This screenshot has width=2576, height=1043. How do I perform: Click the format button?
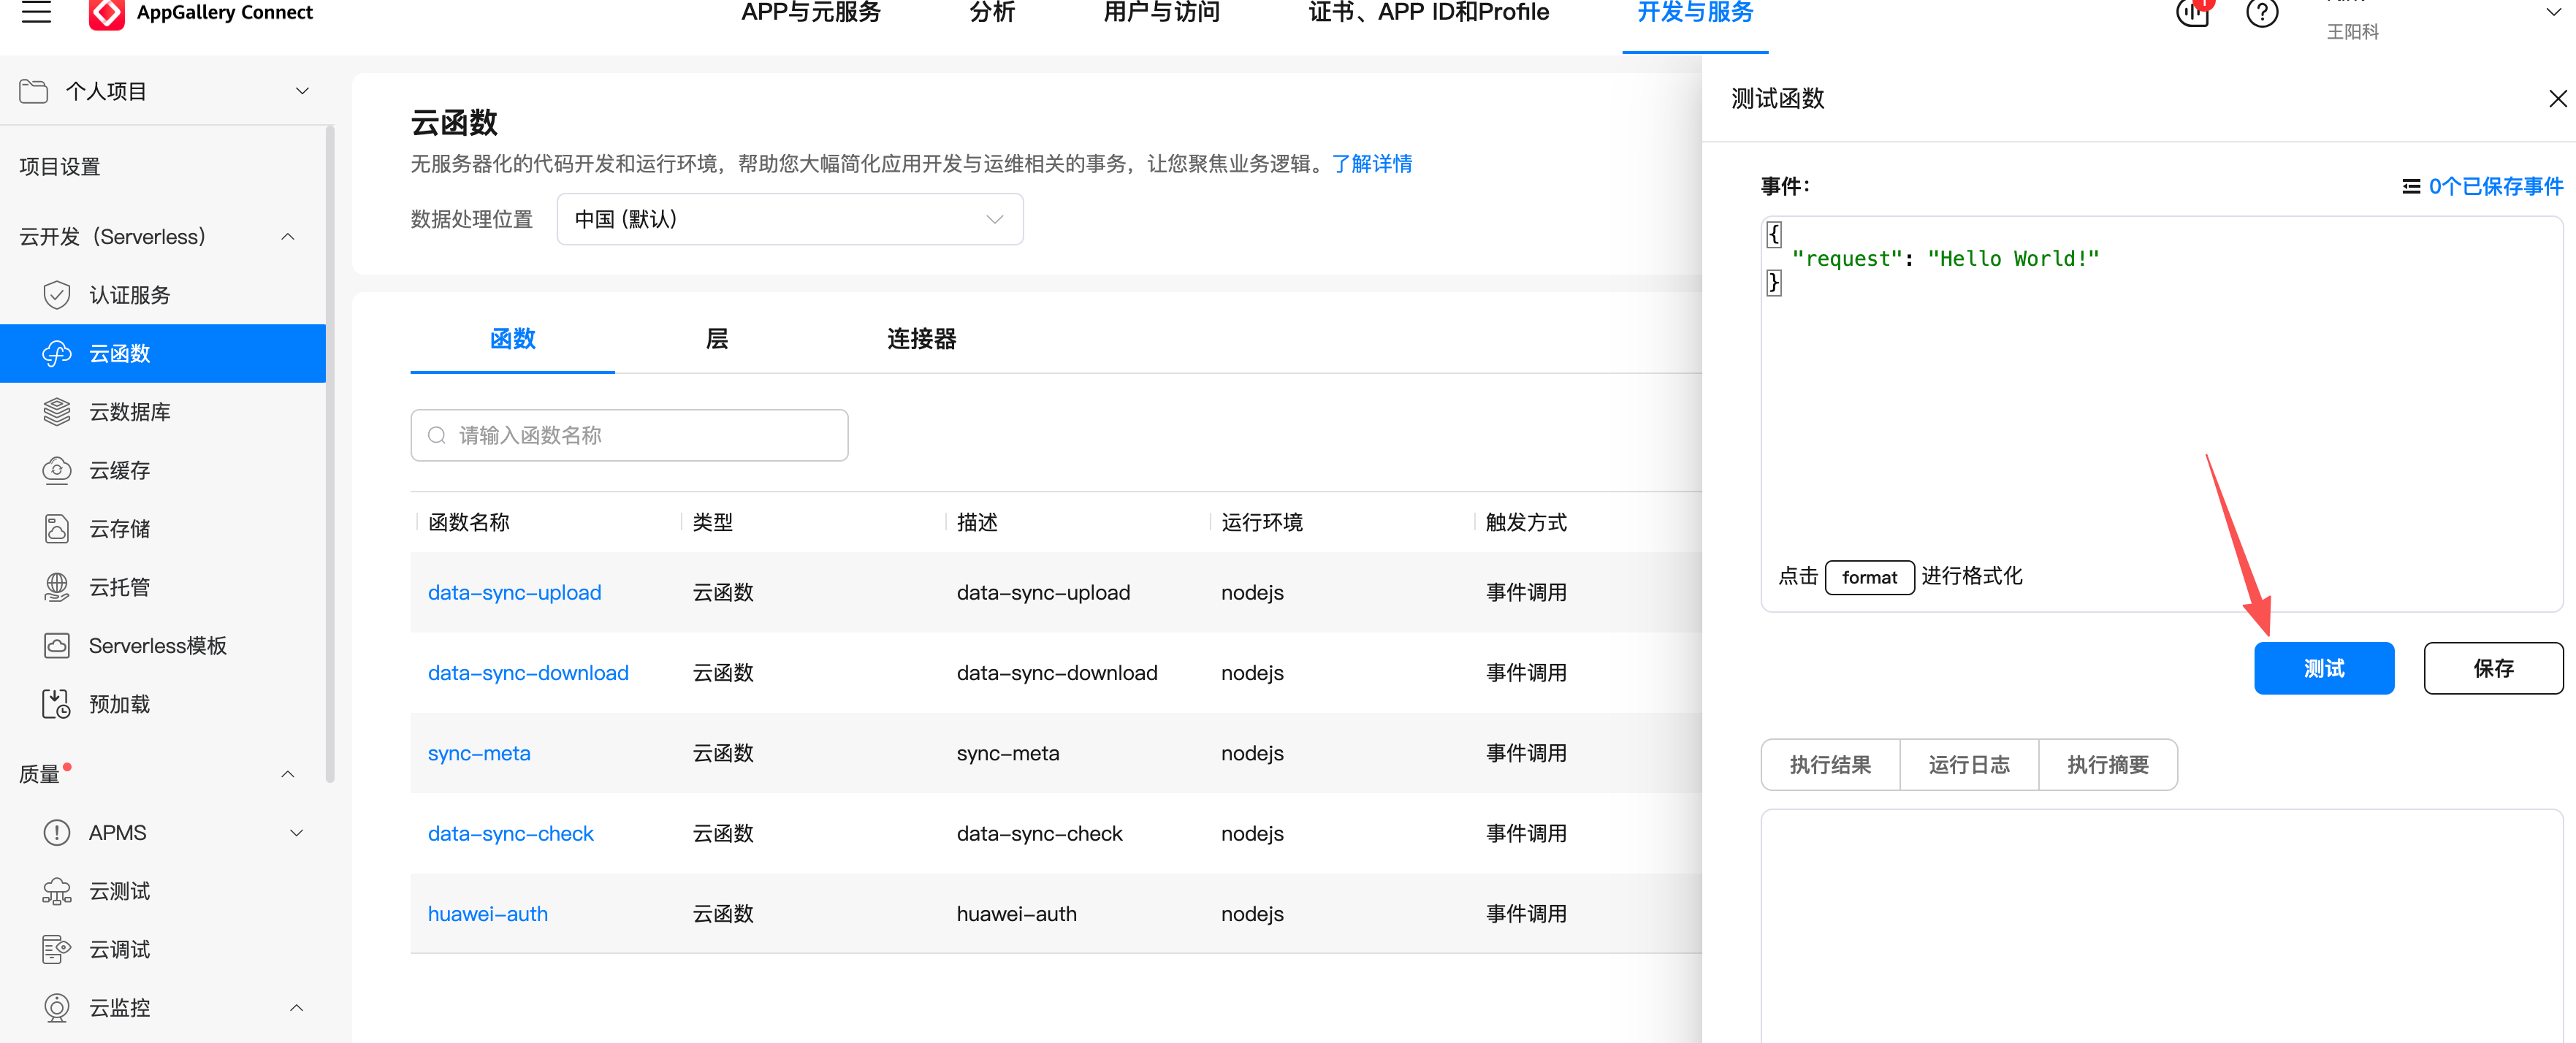tap(1869, 577)
